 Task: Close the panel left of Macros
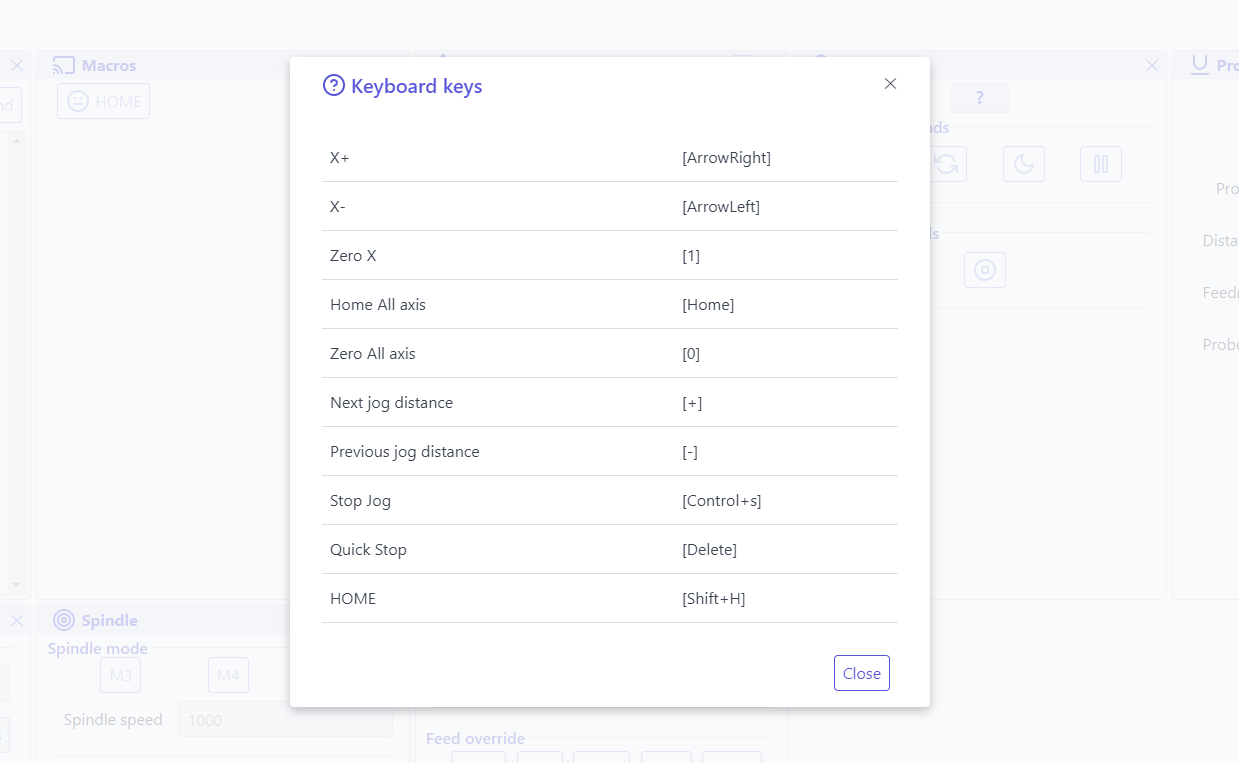[x=17, y=66]
